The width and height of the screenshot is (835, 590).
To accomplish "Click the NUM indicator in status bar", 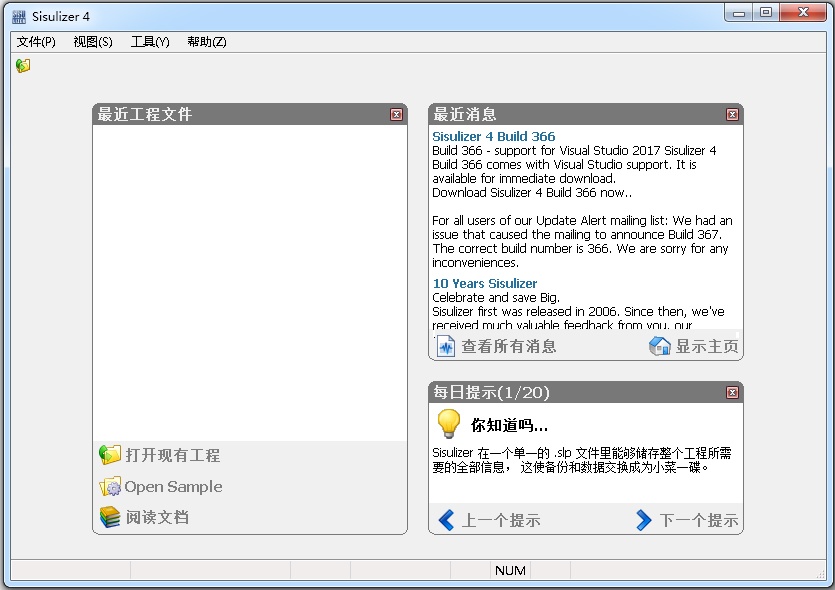I will (510, 571).
